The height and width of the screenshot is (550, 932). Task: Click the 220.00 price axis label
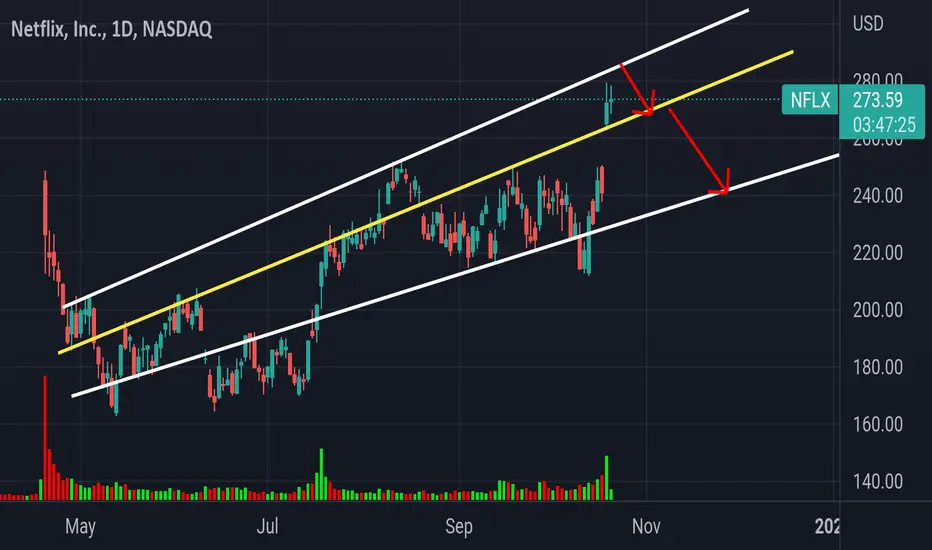tap(878, 253)
